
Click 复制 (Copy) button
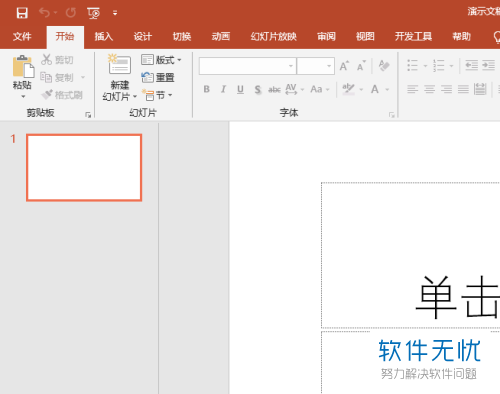[57, 78]
